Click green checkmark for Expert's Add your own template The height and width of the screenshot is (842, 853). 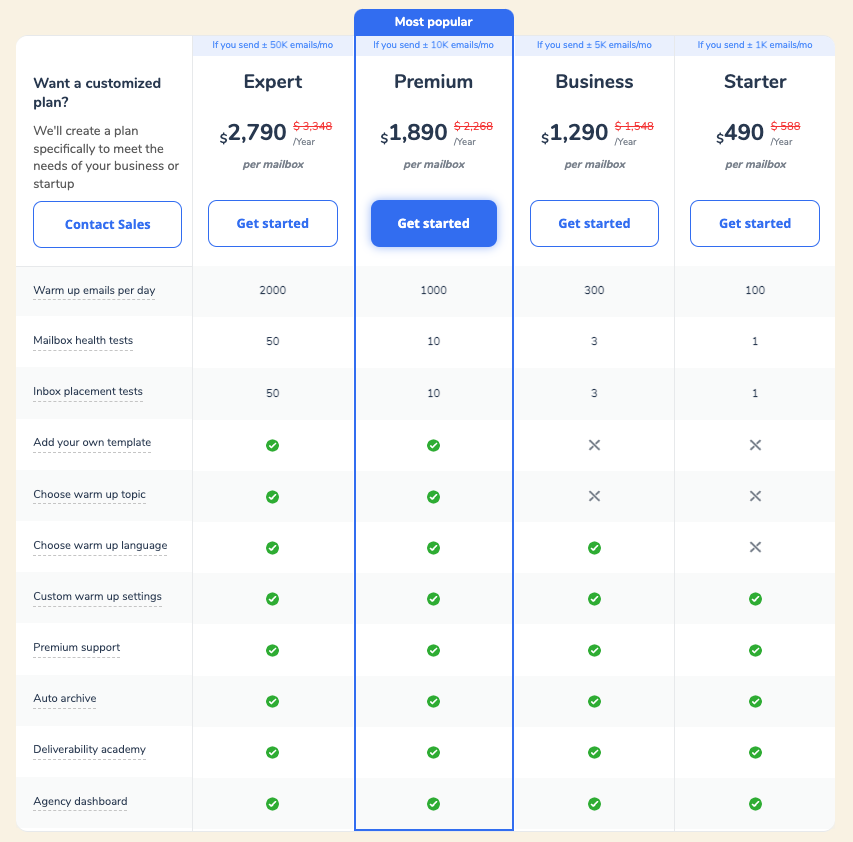coord(272,445)
